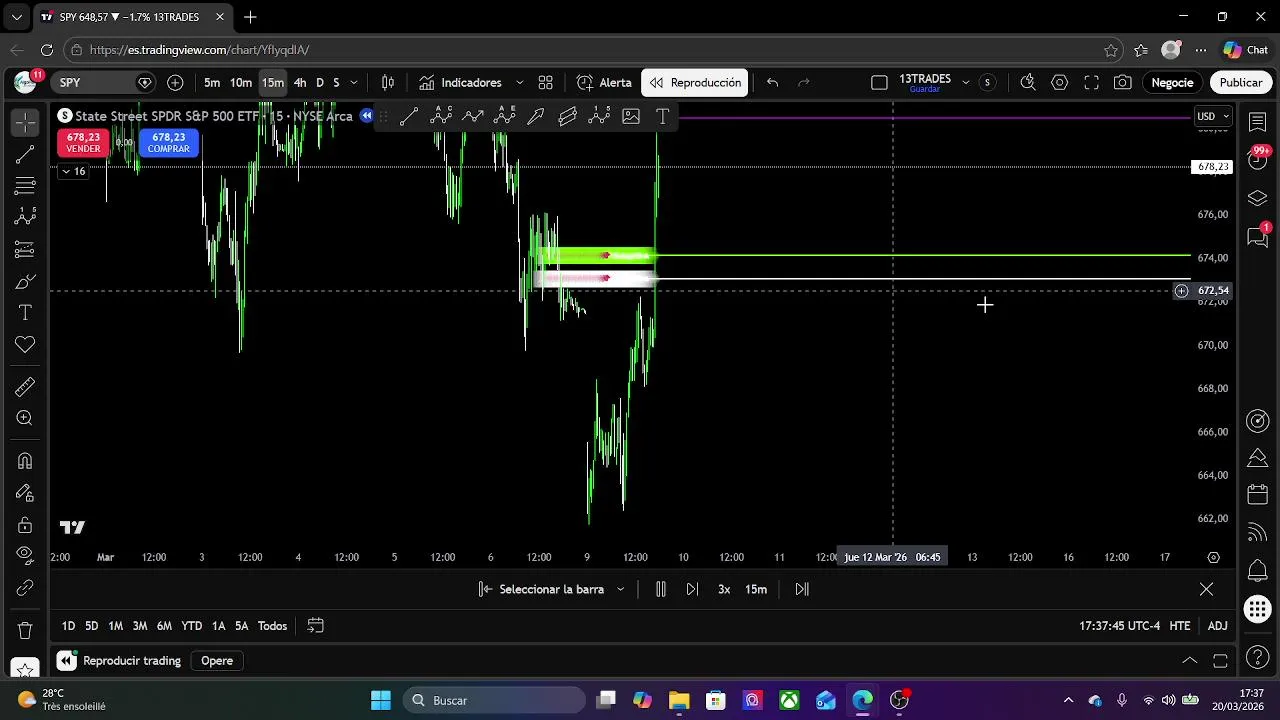This screenshot has height=720, width=1280.
Task: Jump to real-time in replay
Action: [x=802, y=589]
